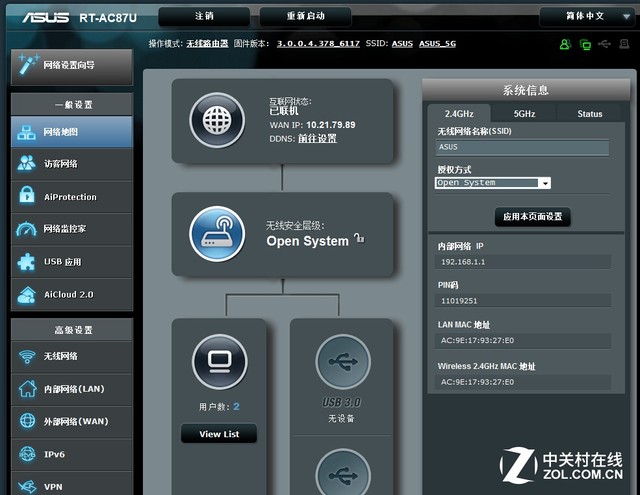Click the internet status globe icon

click(217, 120)
